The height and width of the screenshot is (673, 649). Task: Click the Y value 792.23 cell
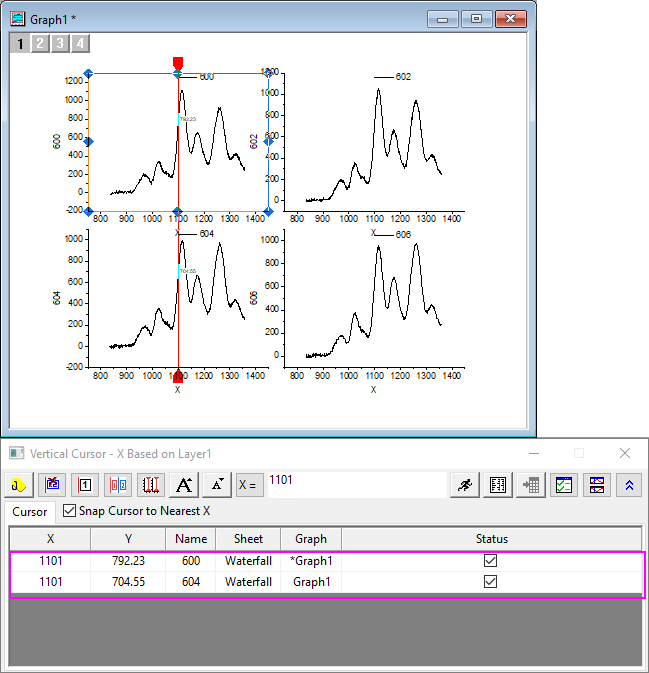128,561
